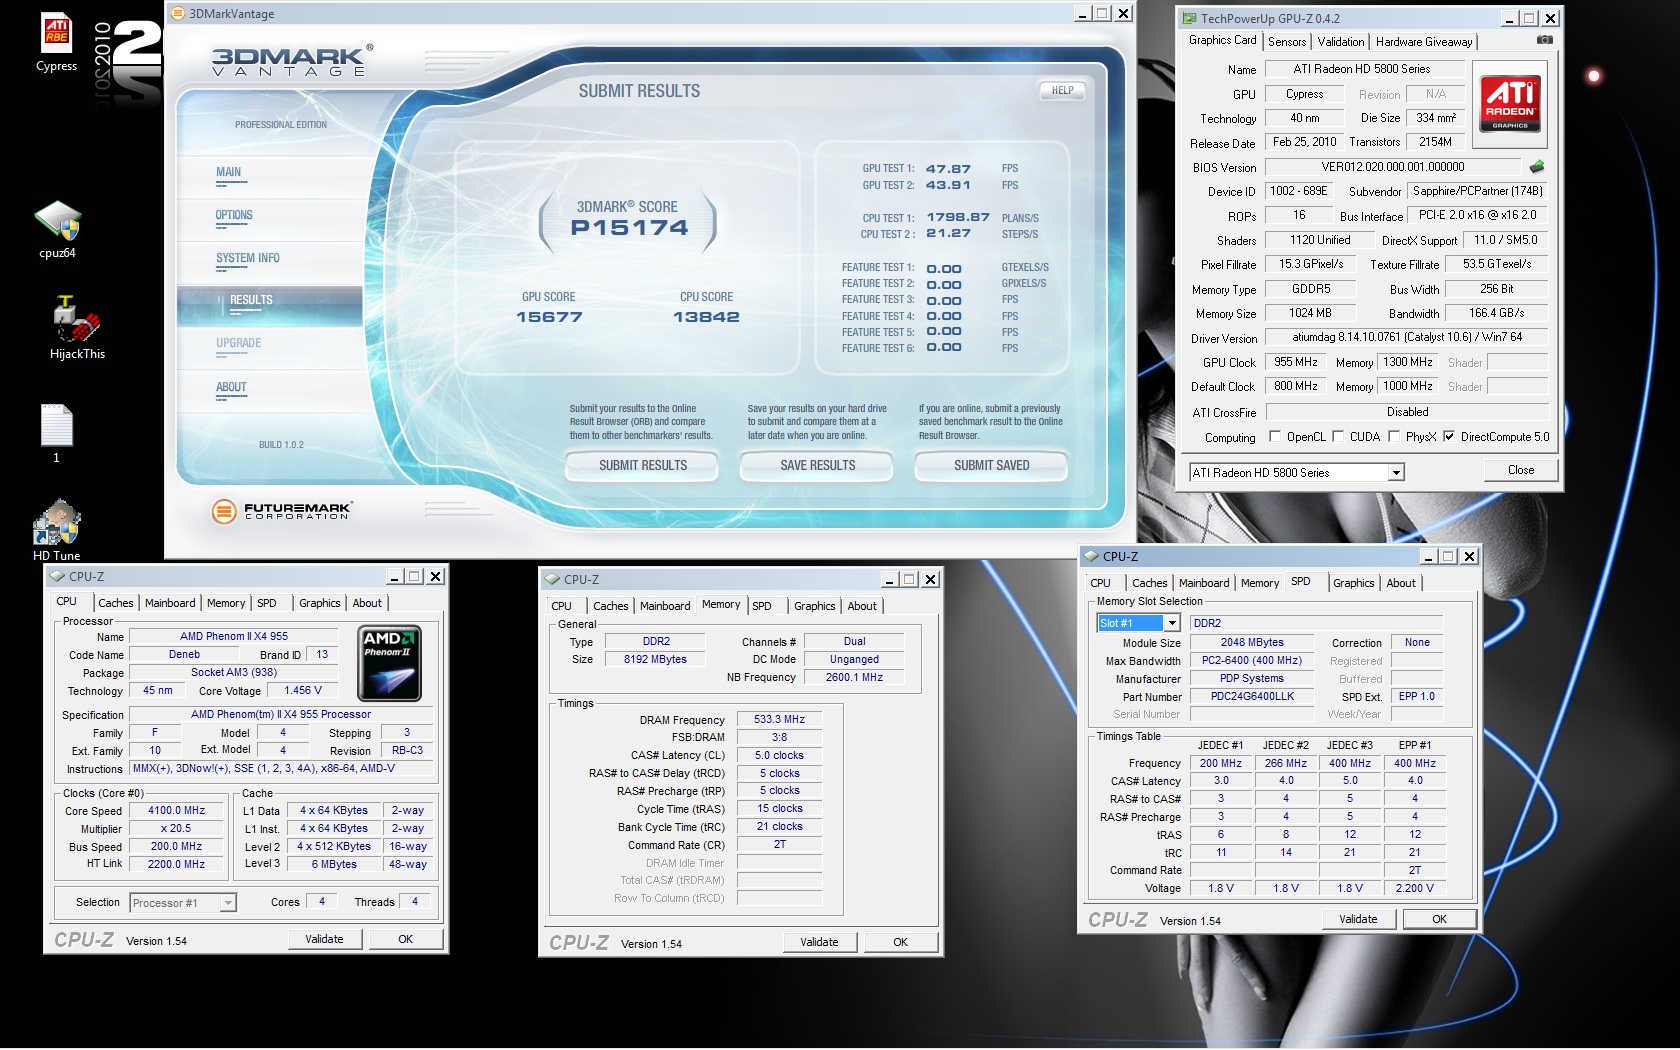Screen dimensions: 1680x1050
Task: Uncheck the DirectCompute 5.0 checkbox
Action: point(1449,436)
